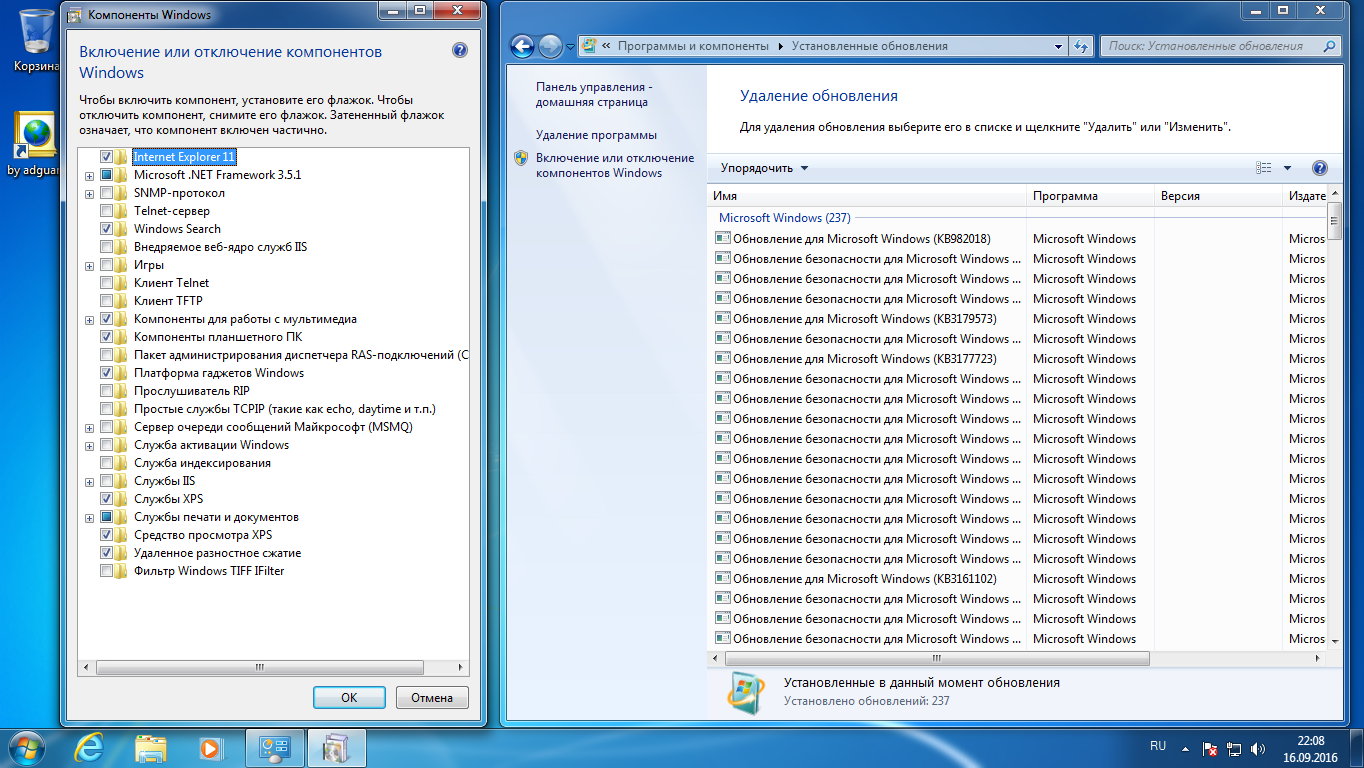Click the Start button orb
1364x768 pixels.
click(26, 747)
